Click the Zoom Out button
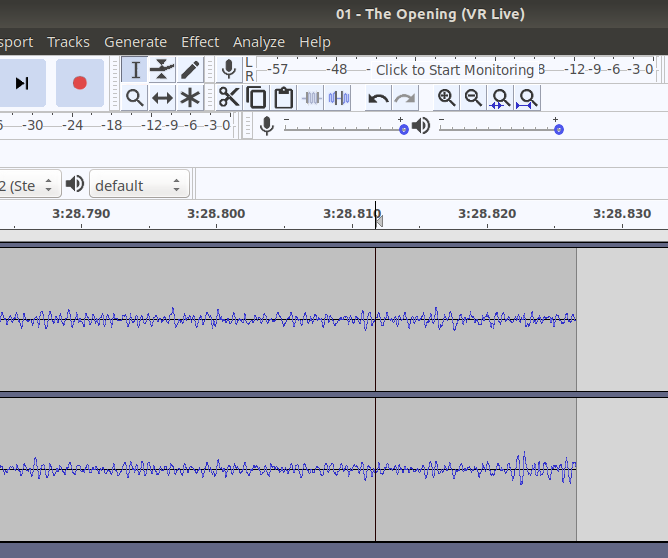The width and height of the screenshot is (668, 558). coord(473,98)
